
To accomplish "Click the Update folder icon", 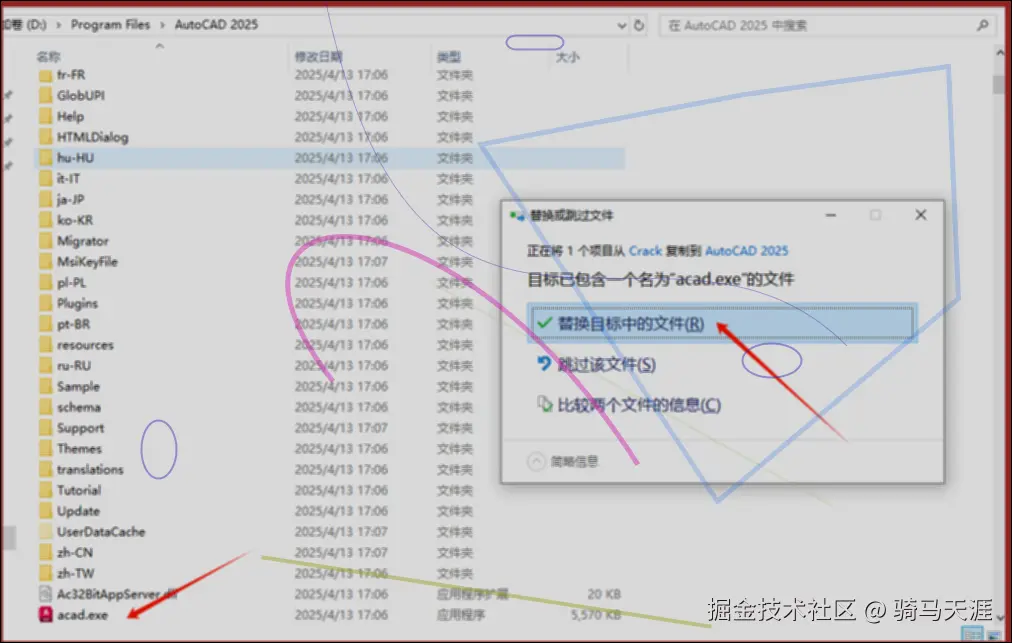I will coord(45,511).
